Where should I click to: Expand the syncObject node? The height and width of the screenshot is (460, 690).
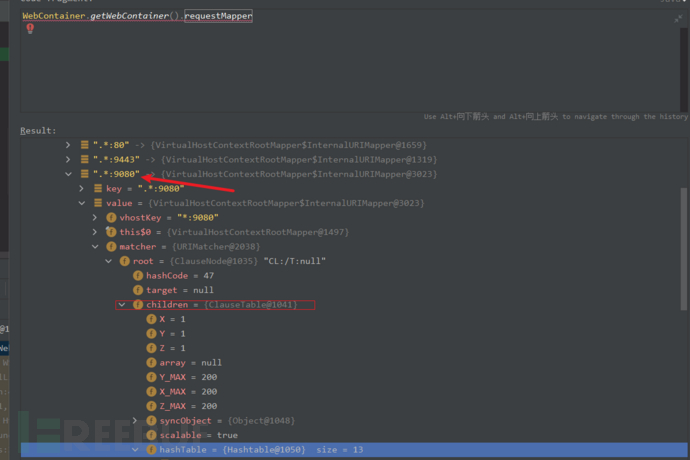pyautogui.click(x=136, y=421)
